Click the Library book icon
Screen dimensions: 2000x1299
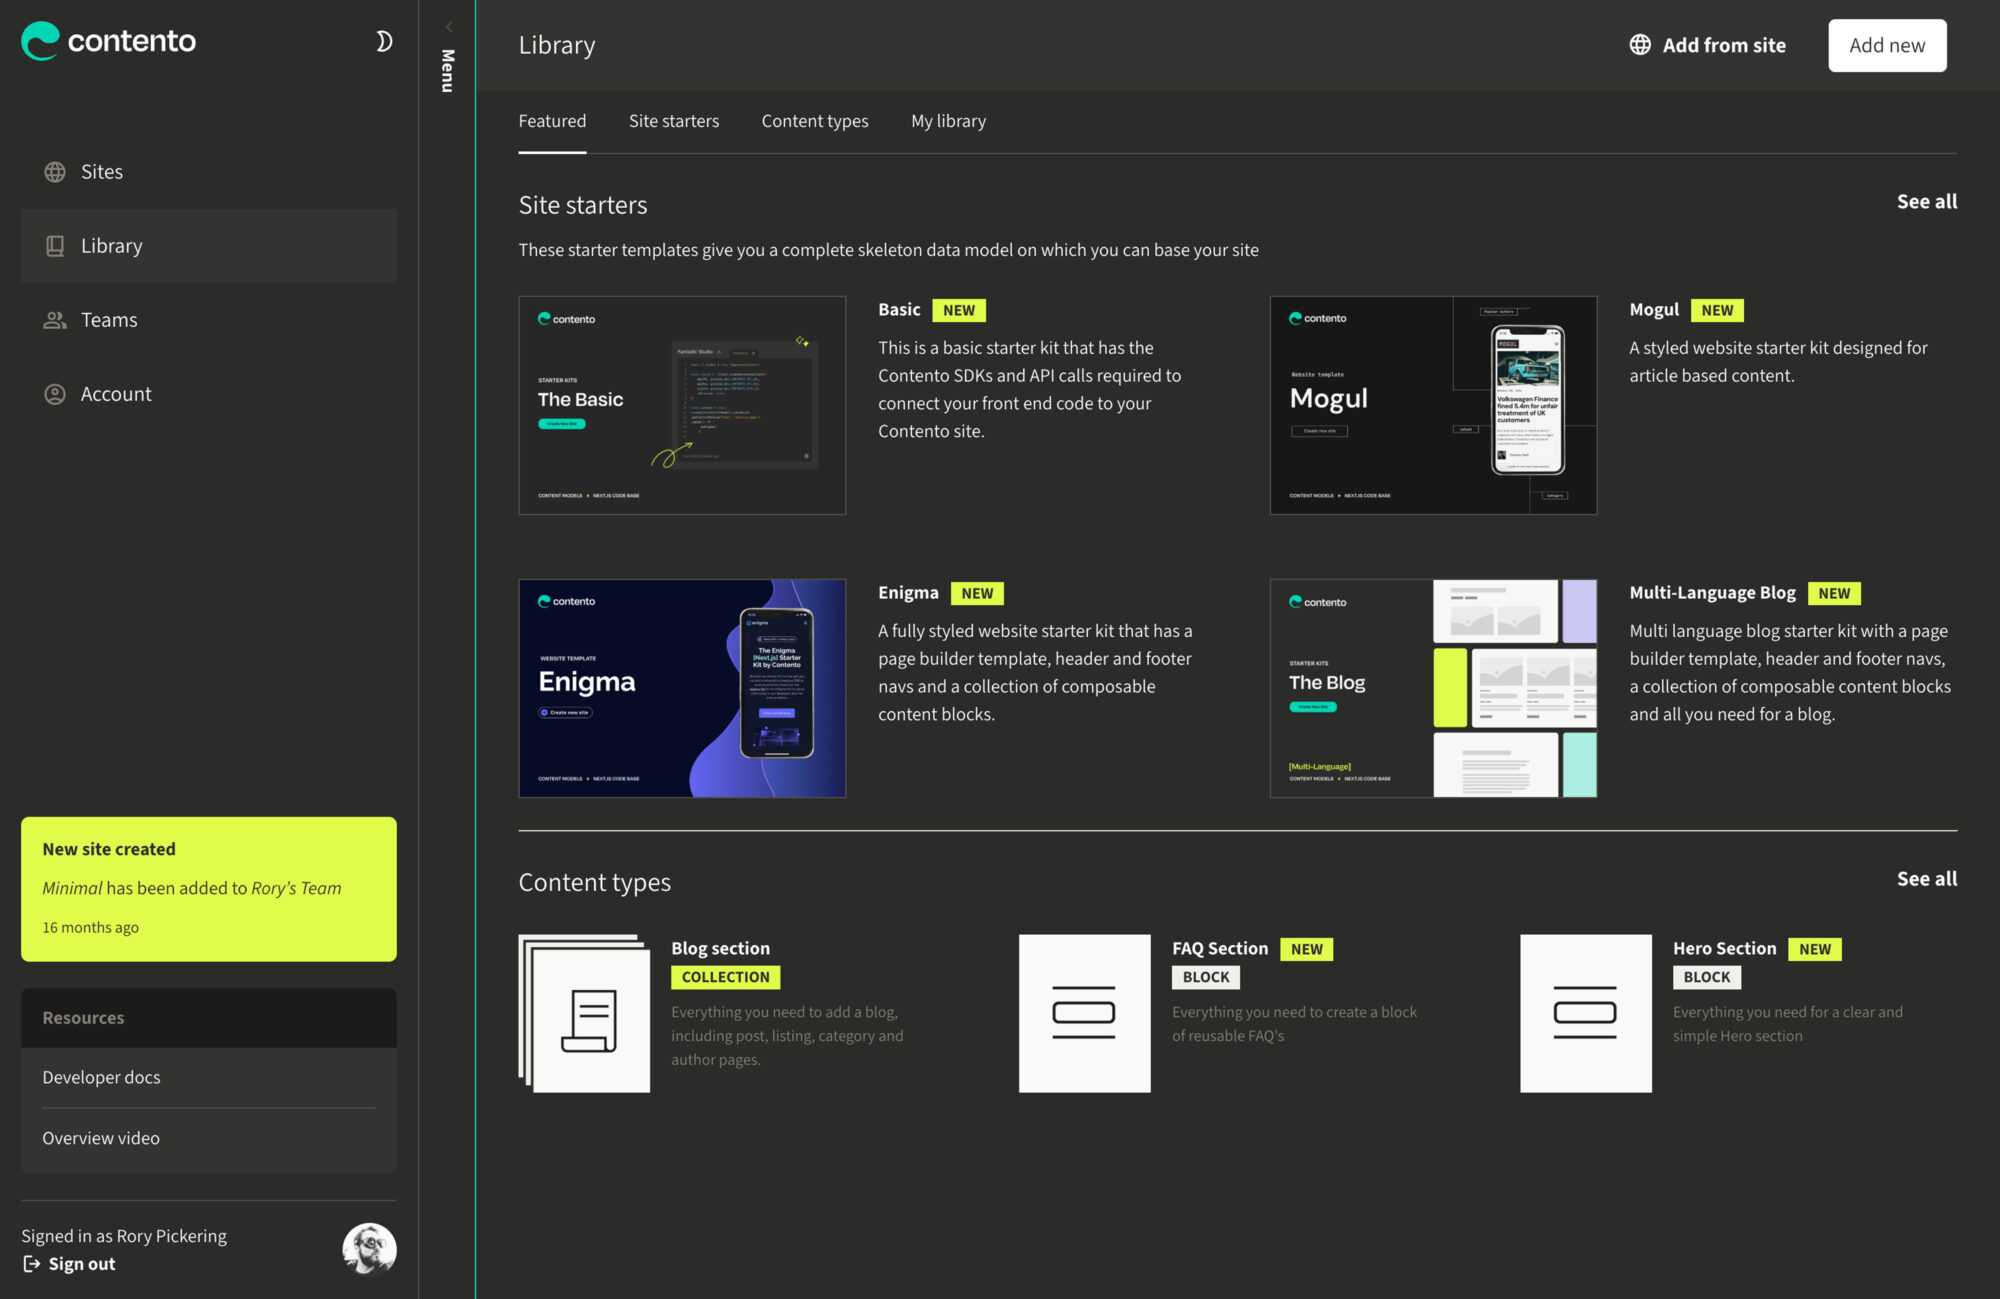(55, 246)
